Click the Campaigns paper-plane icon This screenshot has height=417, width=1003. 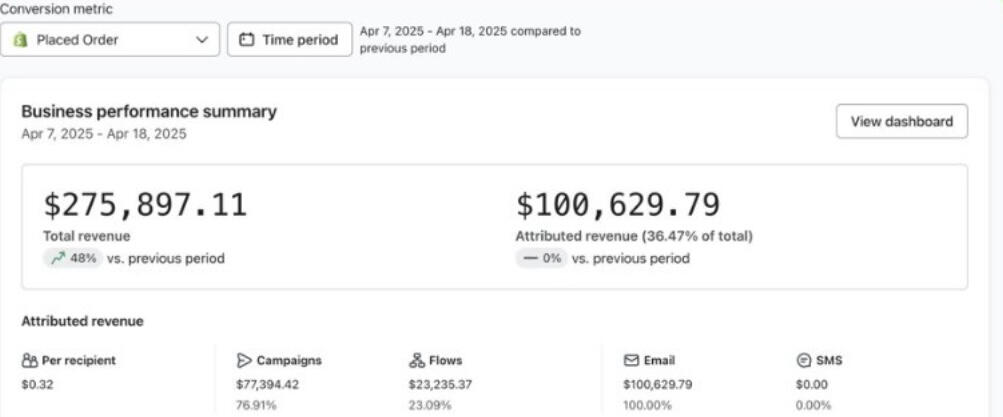pos(244,360)
